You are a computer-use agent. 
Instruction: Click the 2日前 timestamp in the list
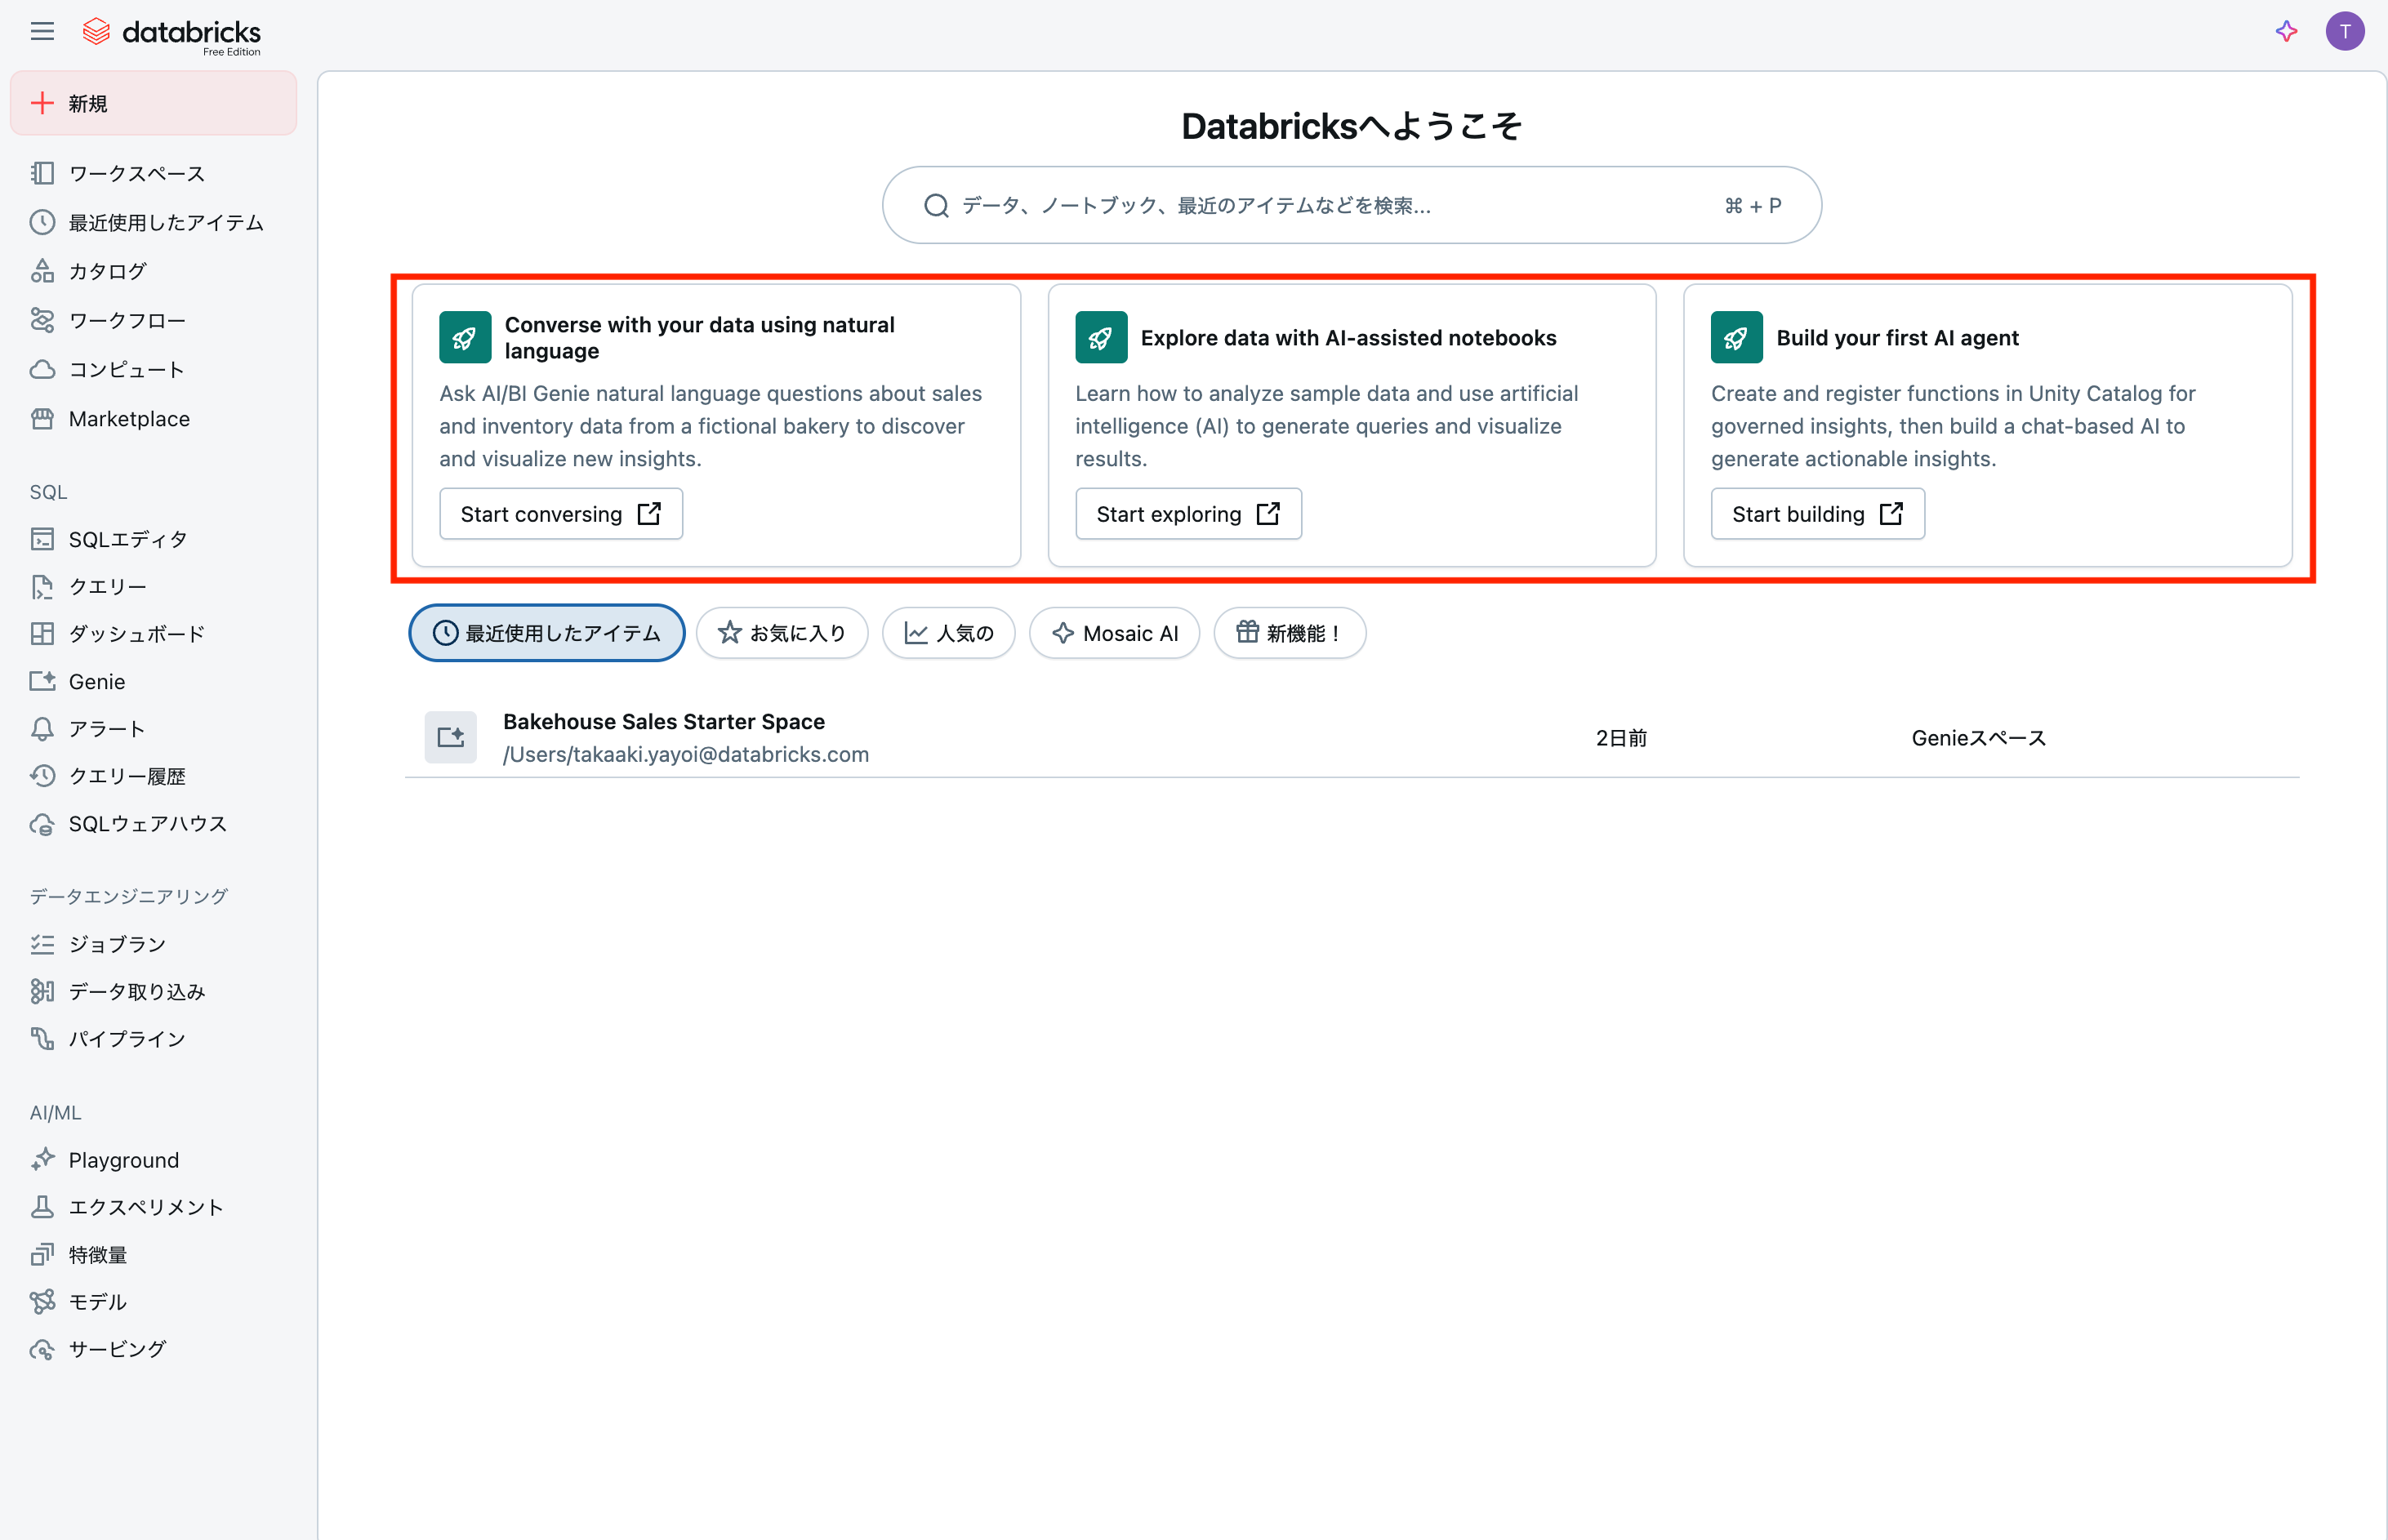point(1621,738)
